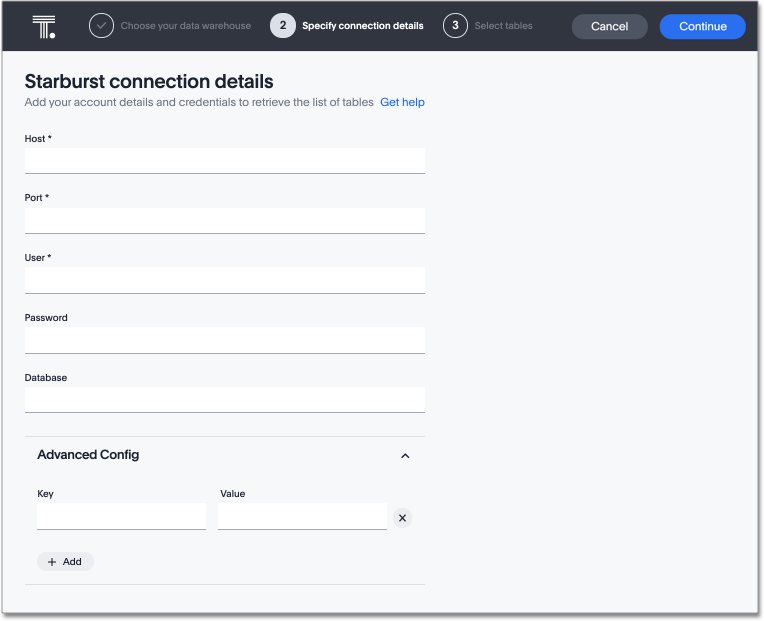764x621 pixels.
Task: Select the Specify connection details step label
Action: [362, 26]
